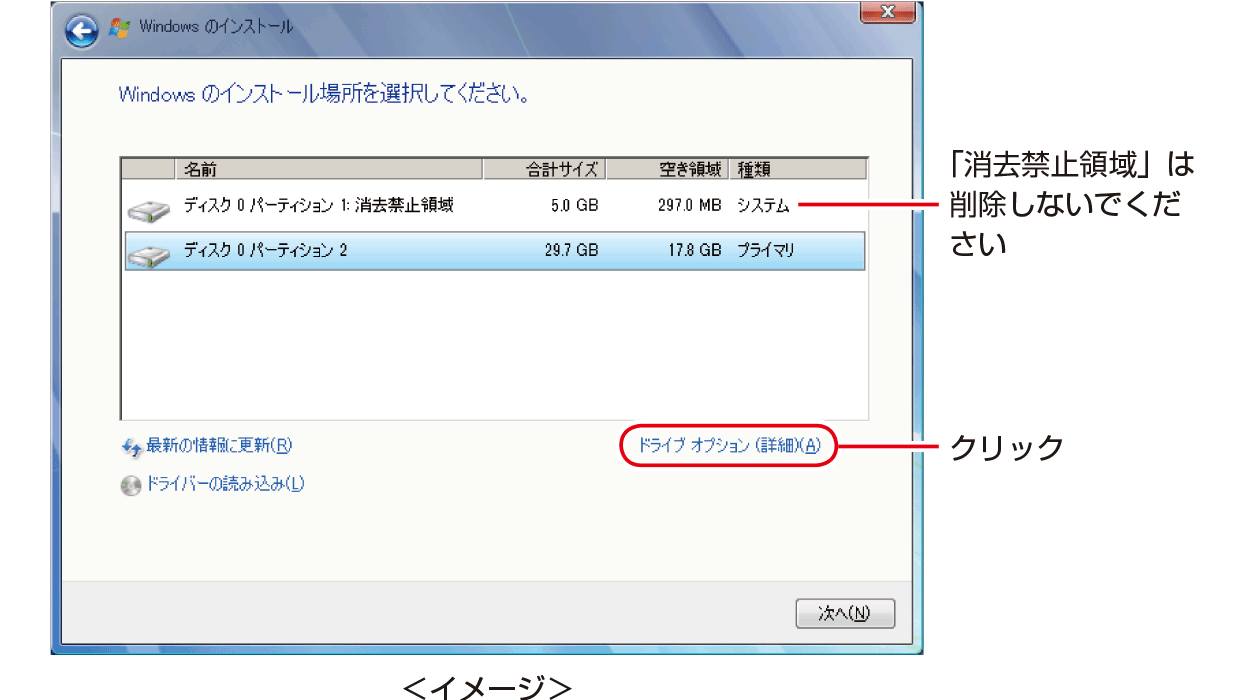Select row ディスク 0 パーティション 1: 消去禁止領域
This screenshot has height=700, width=1240.
click(494, 206)
